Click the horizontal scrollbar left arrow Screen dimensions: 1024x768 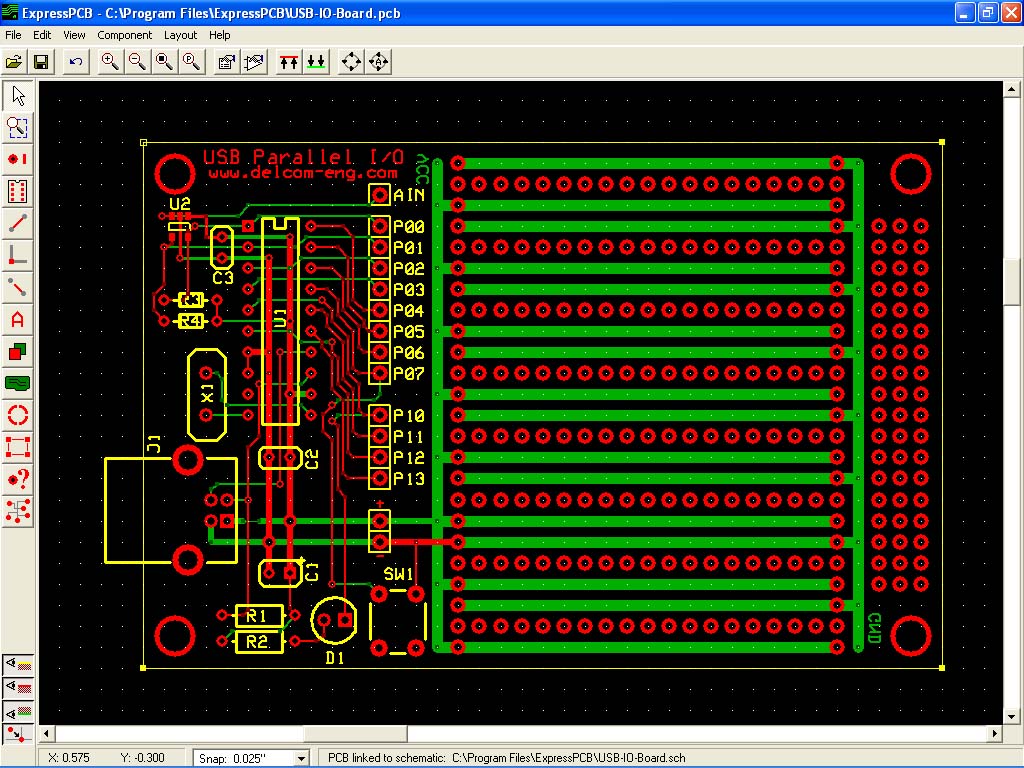tap(46, 734)
